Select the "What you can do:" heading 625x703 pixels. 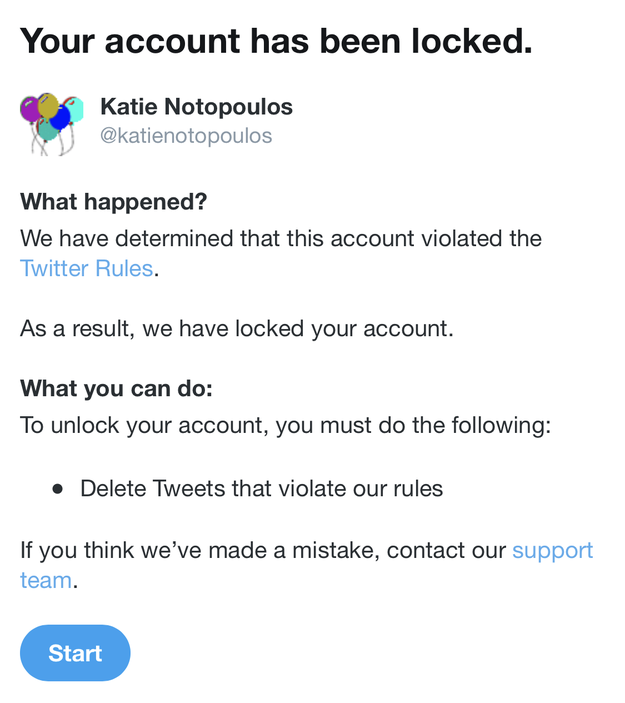click(x=117, y=388)
